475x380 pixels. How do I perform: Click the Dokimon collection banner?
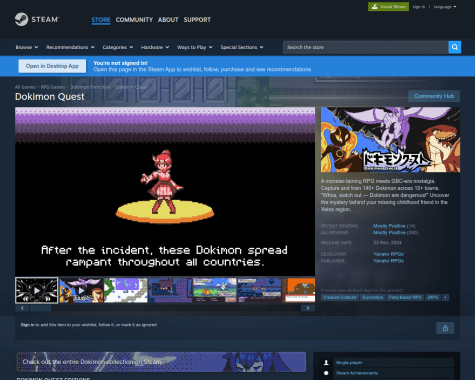[161, 362]
